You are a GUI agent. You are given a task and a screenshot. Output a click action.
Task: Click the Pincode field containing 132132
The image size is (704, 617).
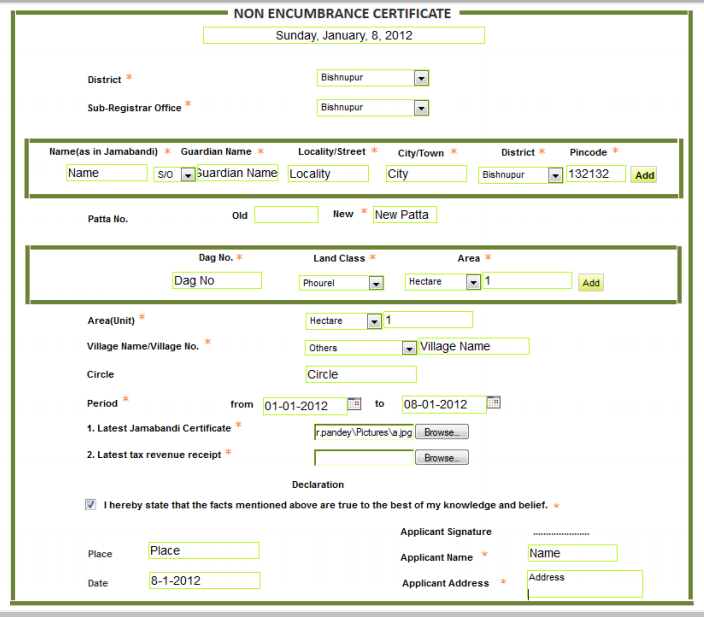tap(596, 174)
